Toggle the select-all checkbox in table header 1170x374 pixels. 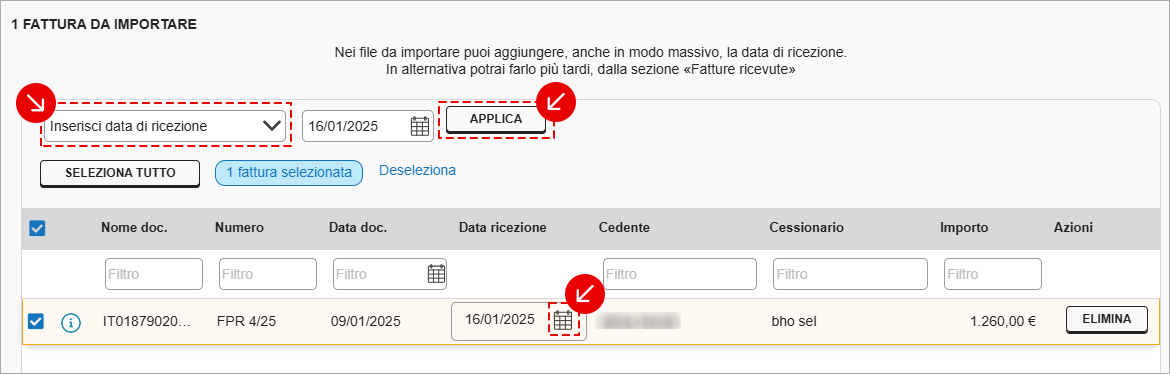pyautogui.click(x=37, y=228)
